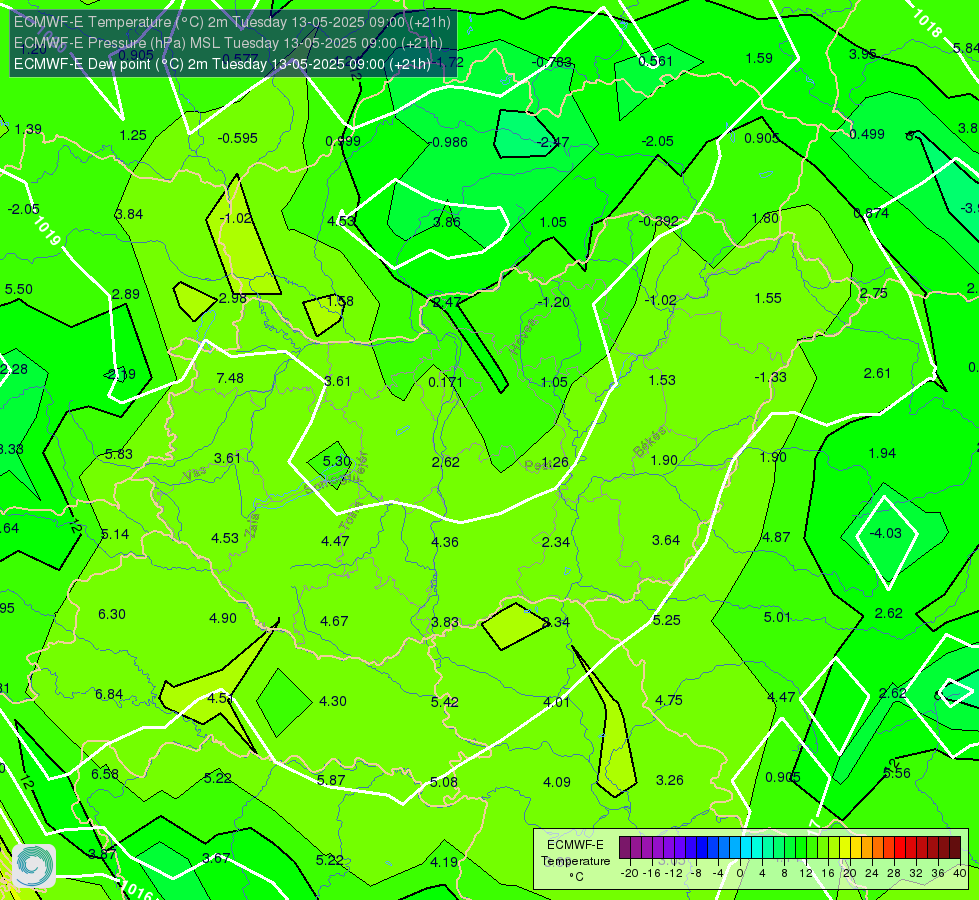Click the map value -4.03
Viewport: 979px width, 900px height.
pos(885,533)
